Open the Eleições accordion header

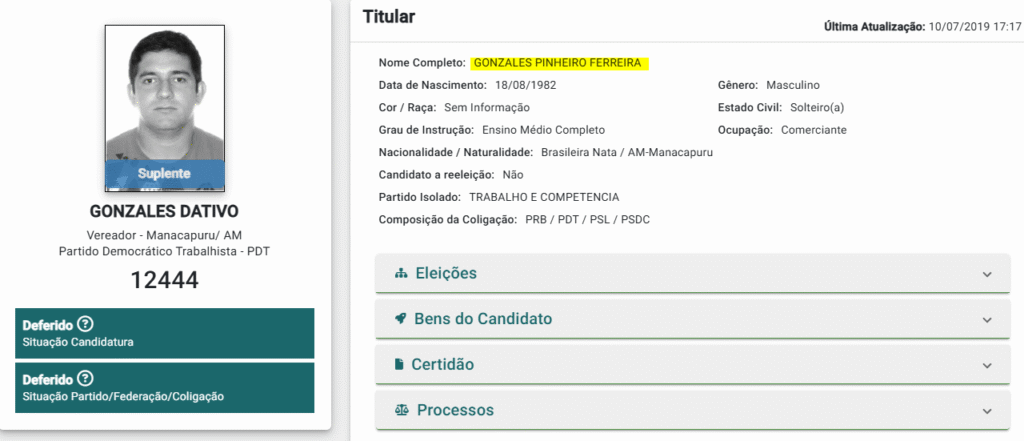point(445,274)
